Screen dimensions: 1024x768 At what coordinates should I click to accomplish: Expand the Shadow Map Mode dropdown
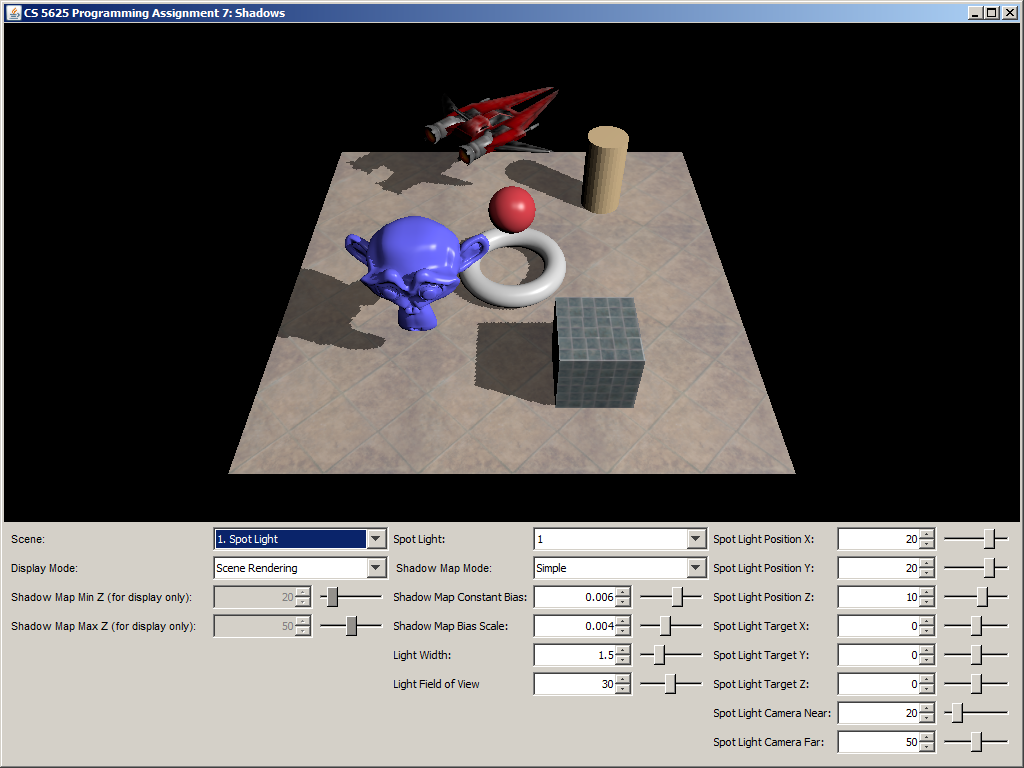[x=696, y=568]
